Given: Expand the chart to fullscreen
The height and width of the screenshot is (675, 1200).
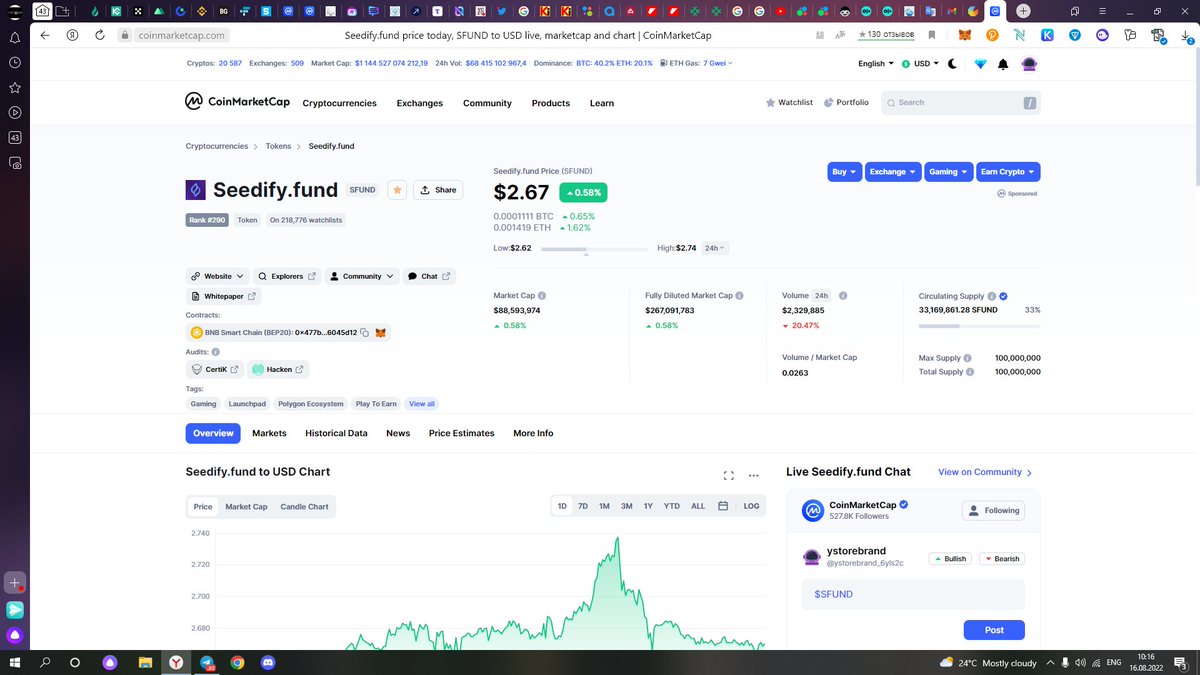Looking at the screenshot, I should [728, 476].
